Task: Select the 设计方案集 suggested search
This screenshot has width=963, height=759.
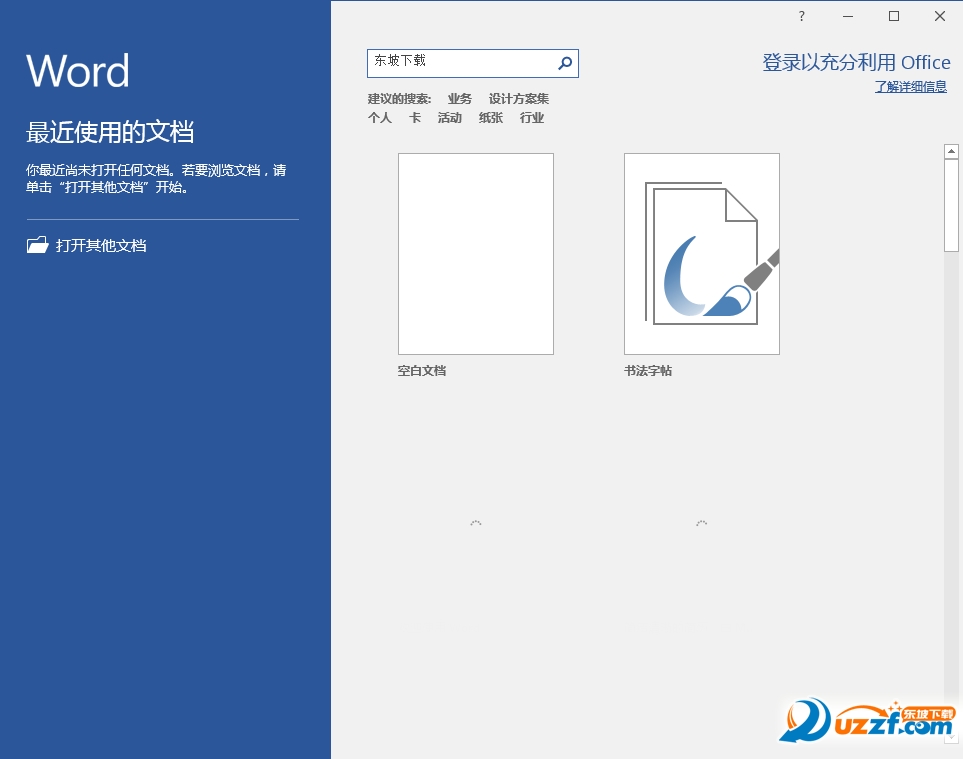Action: click(x=518, y=99)
